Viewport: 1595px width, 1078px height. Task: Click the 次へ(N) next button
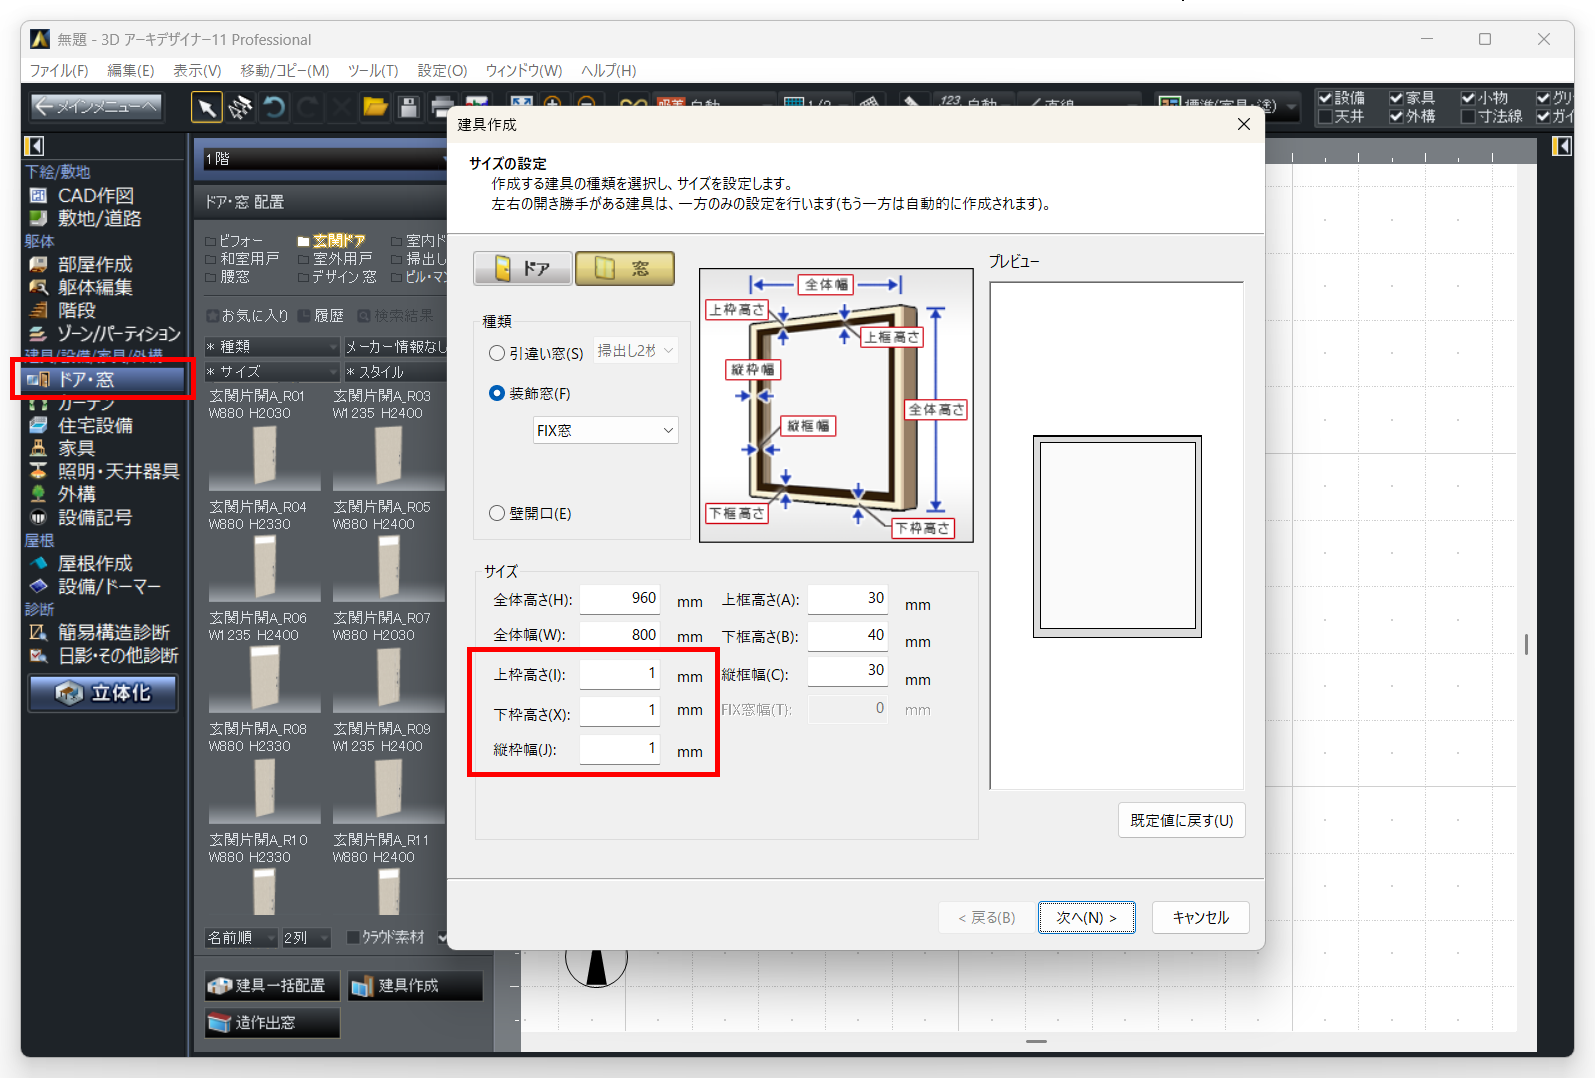point(1086,917)
